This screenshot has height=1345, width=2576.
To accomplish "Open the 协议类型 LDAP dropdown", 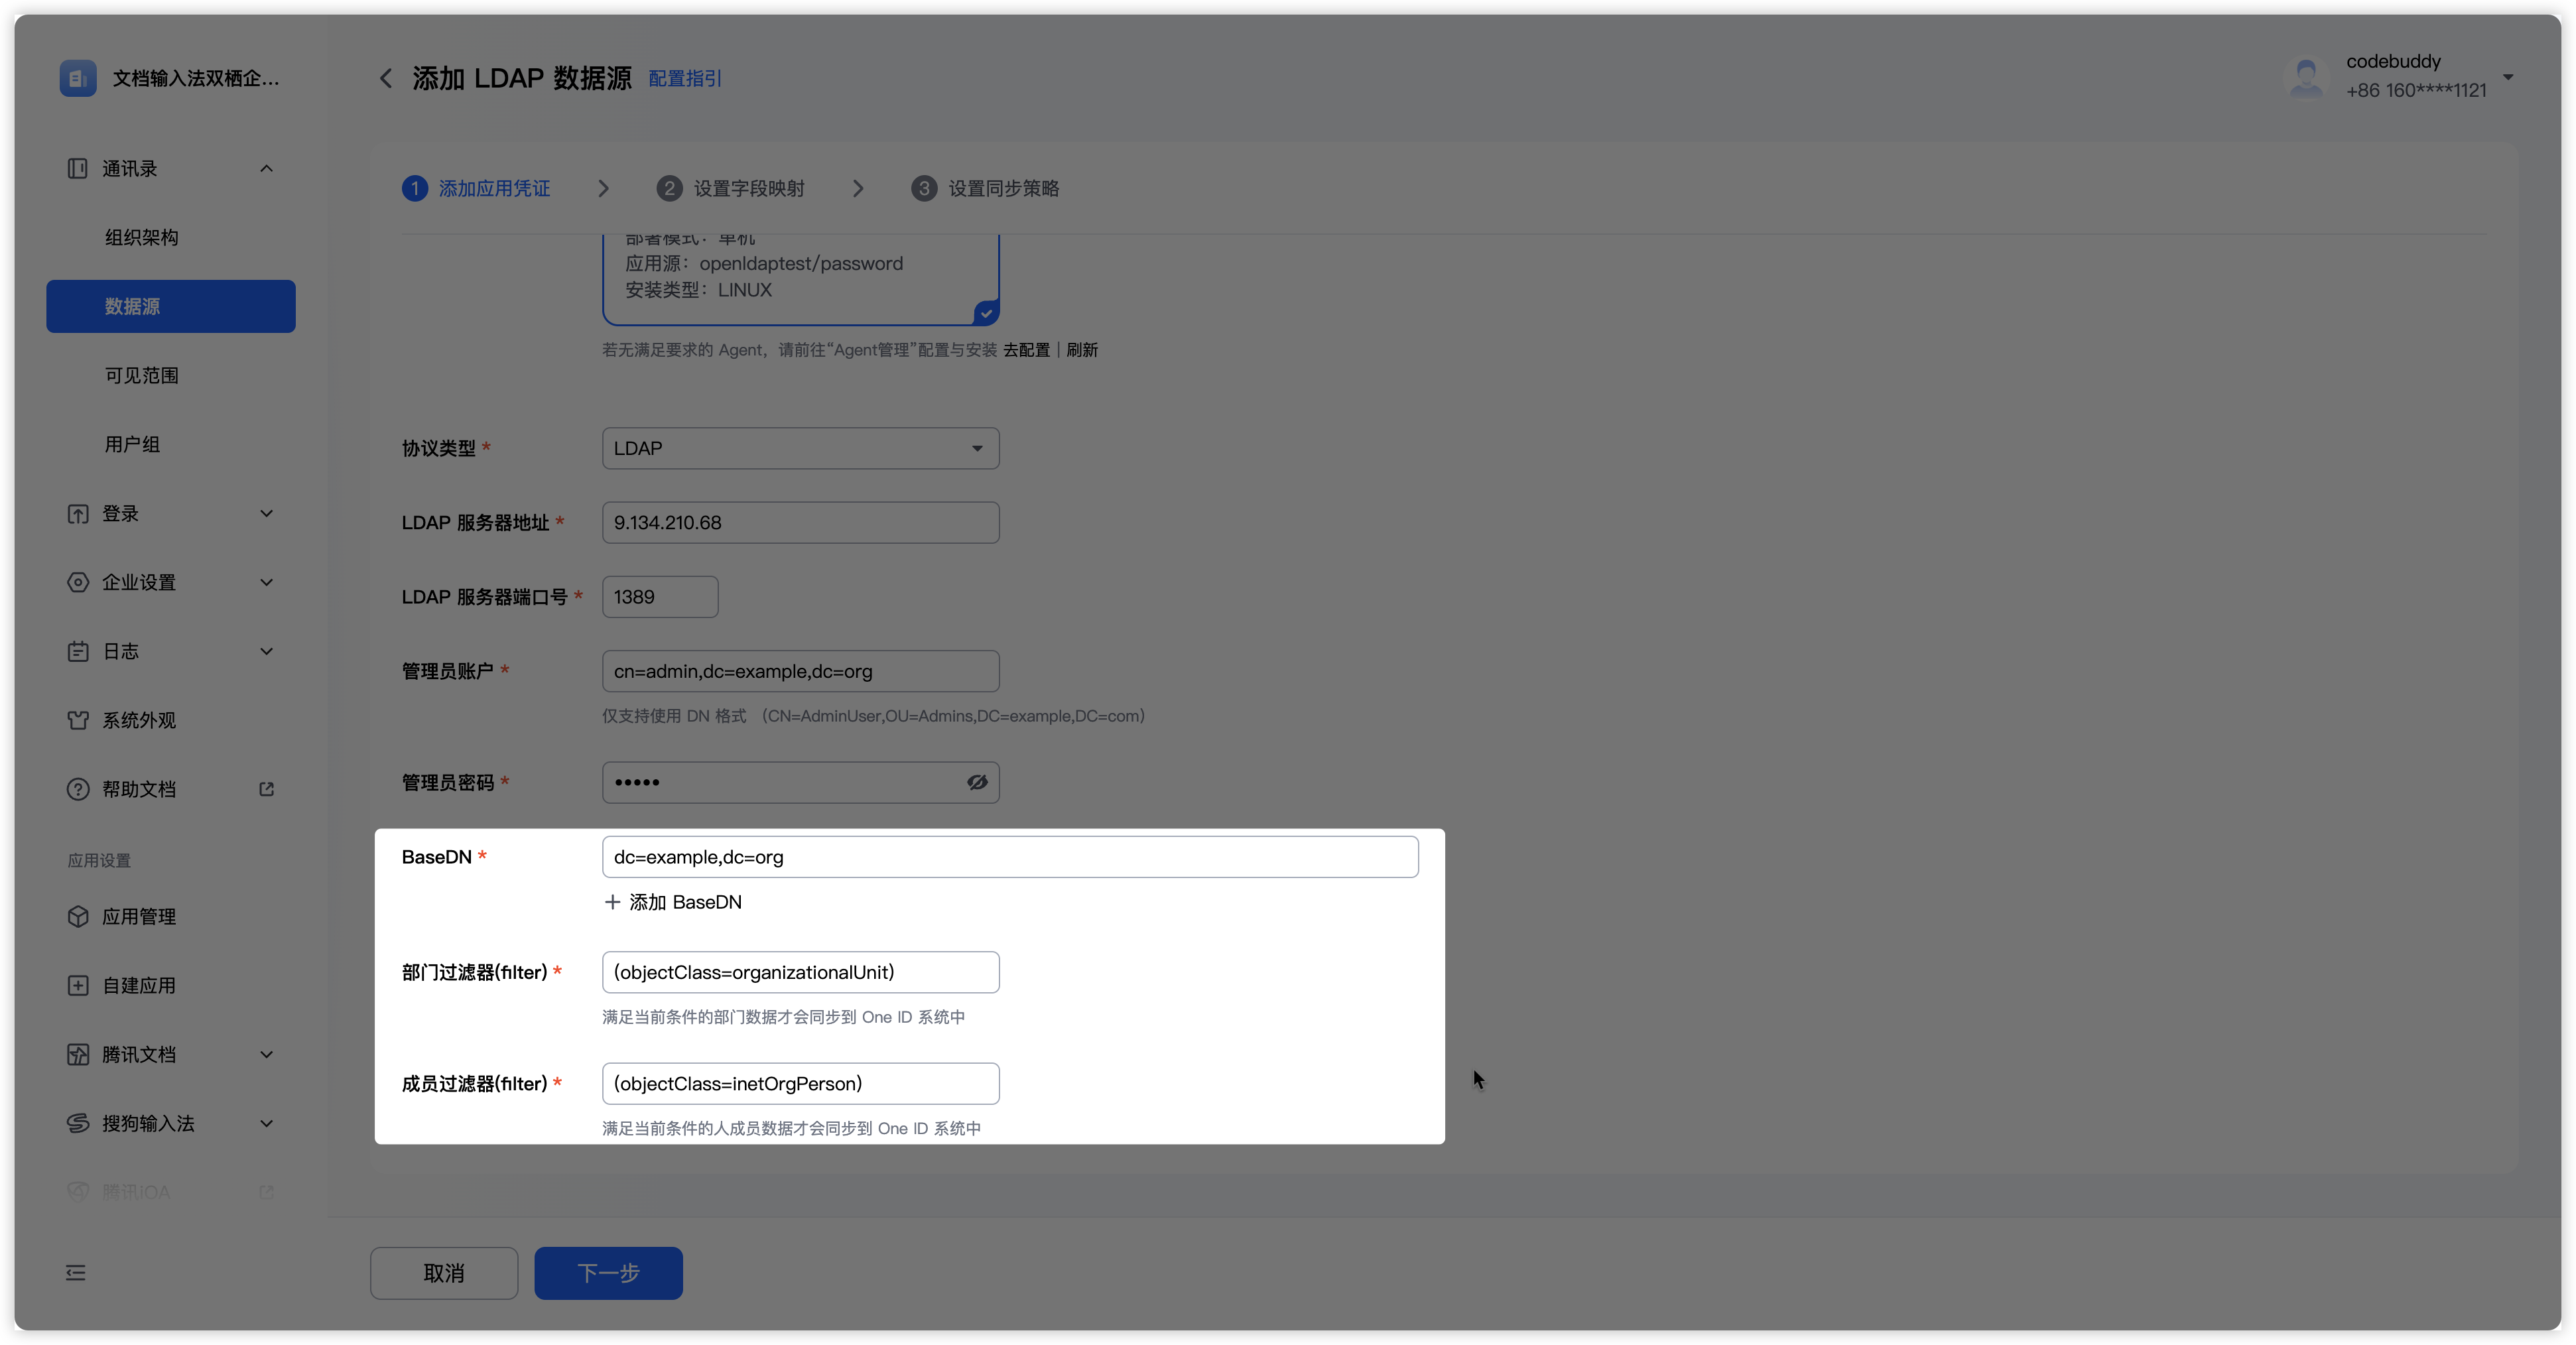I will point(800,448).
